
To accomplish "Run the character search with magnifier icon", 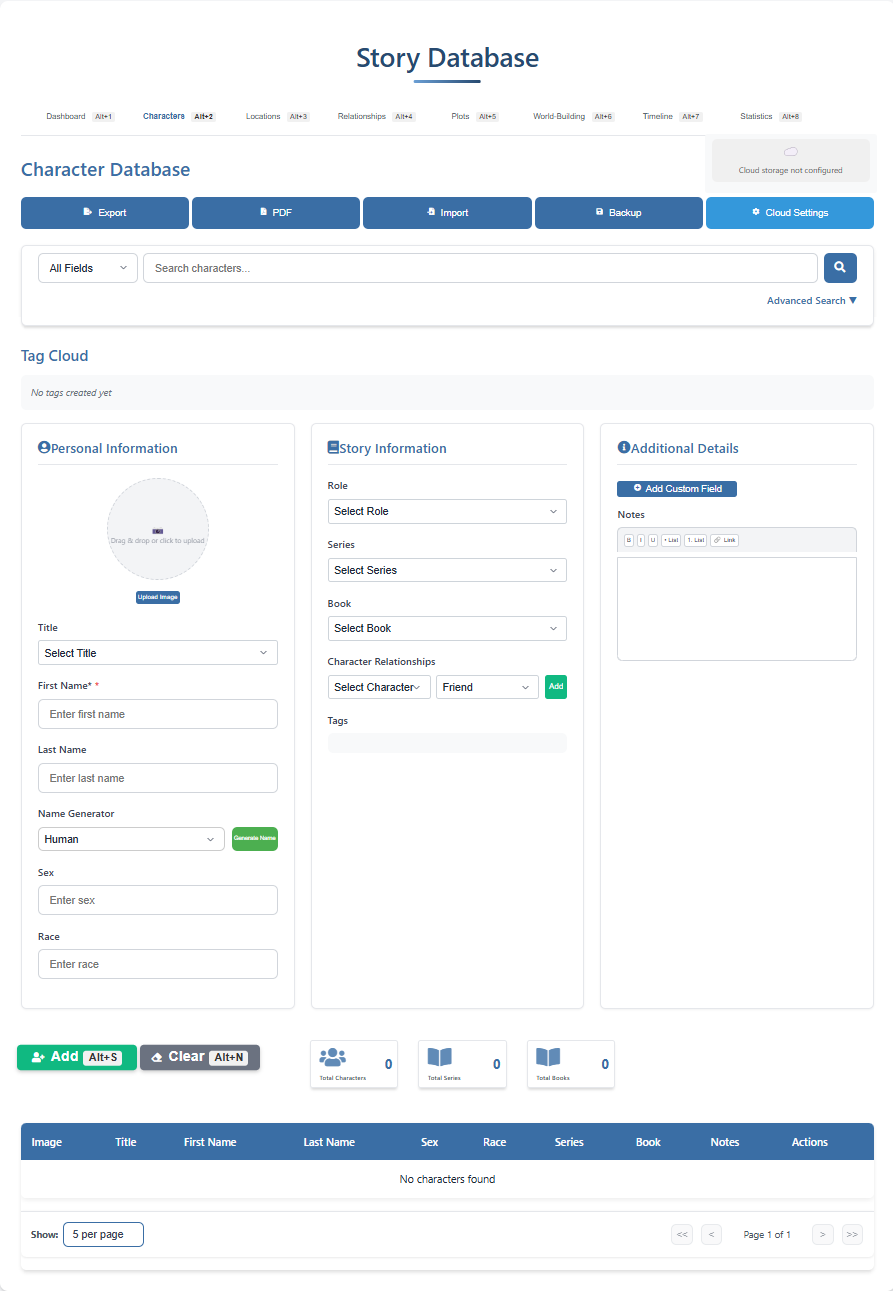I will click(840, 267).
